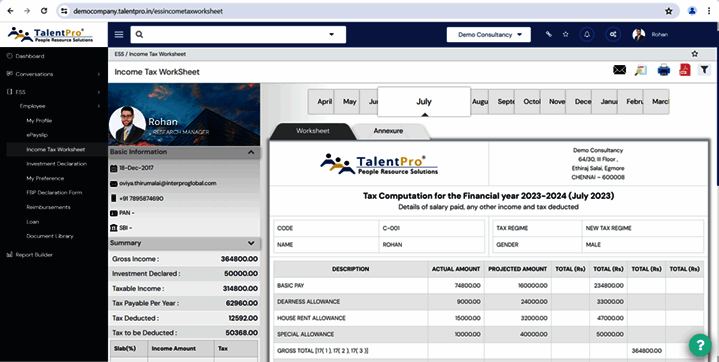Open the filter funnel icon
The image size is (719, 362).
tap(704, 70)
